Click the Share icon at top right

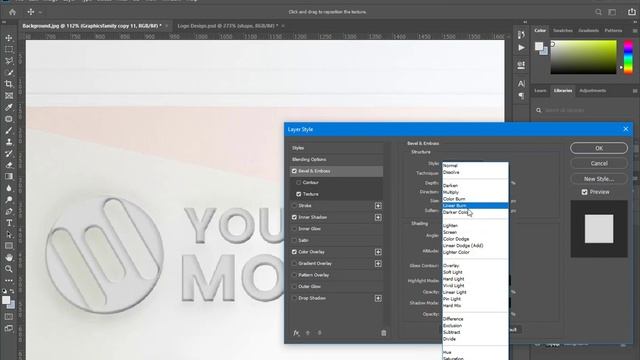click(x=631, y=12)
